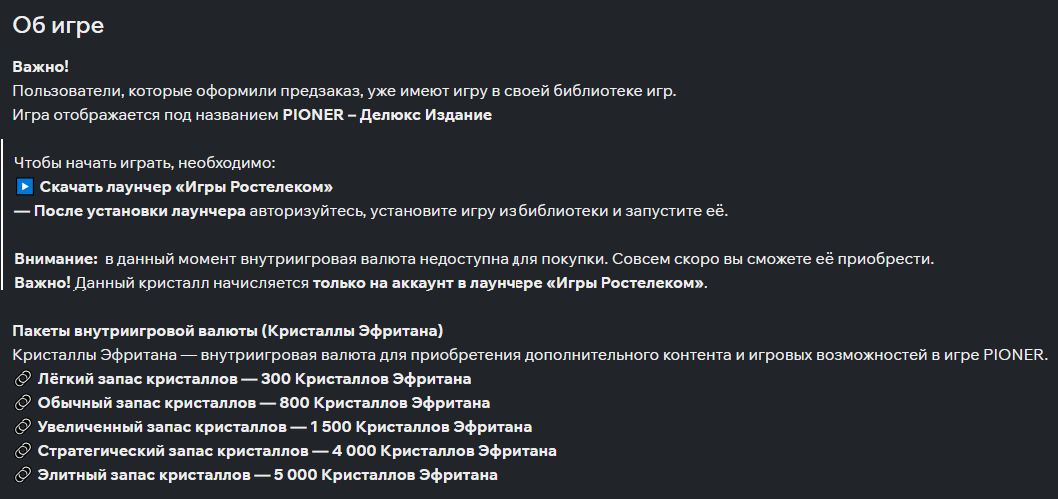The height and width of the screenshot is (499, 1058).
Task: Click the bold После установки лаунчера text
Action: 130,211
